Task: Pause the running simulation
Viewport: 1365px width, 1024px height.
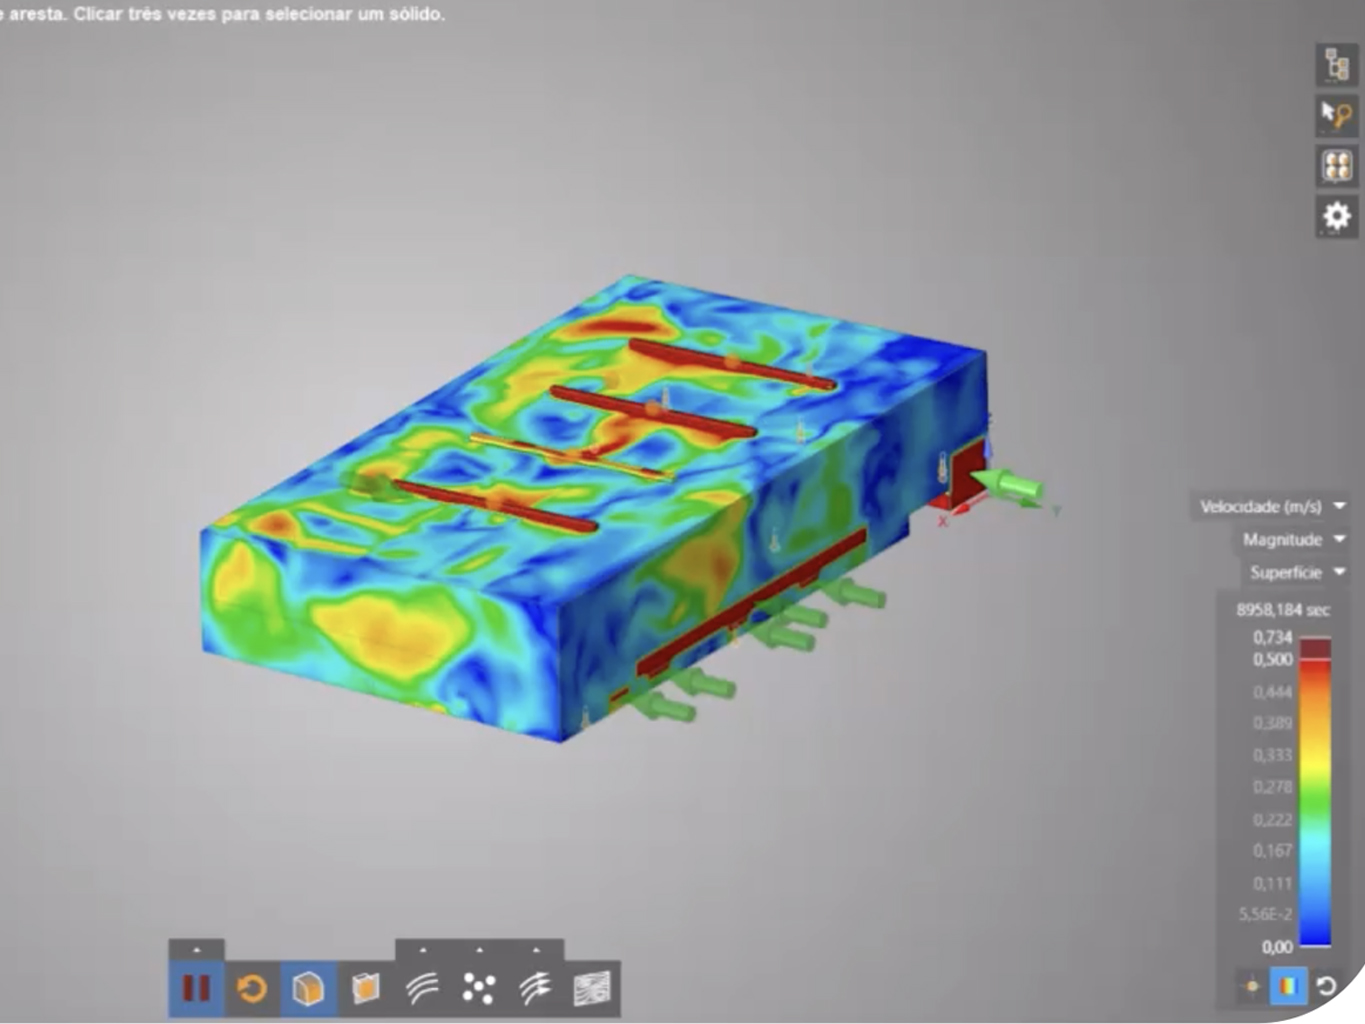Action: tap(196, 988)
